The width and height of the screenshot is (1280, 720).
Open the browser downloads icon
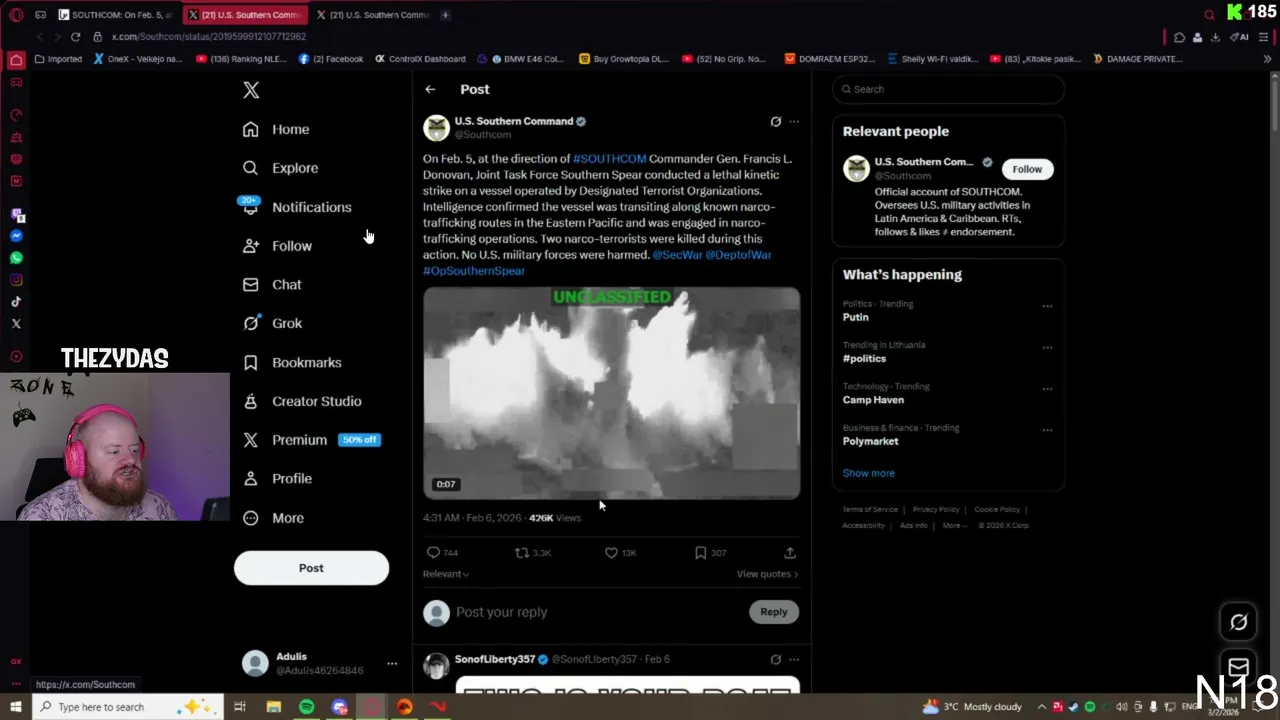1215,37
